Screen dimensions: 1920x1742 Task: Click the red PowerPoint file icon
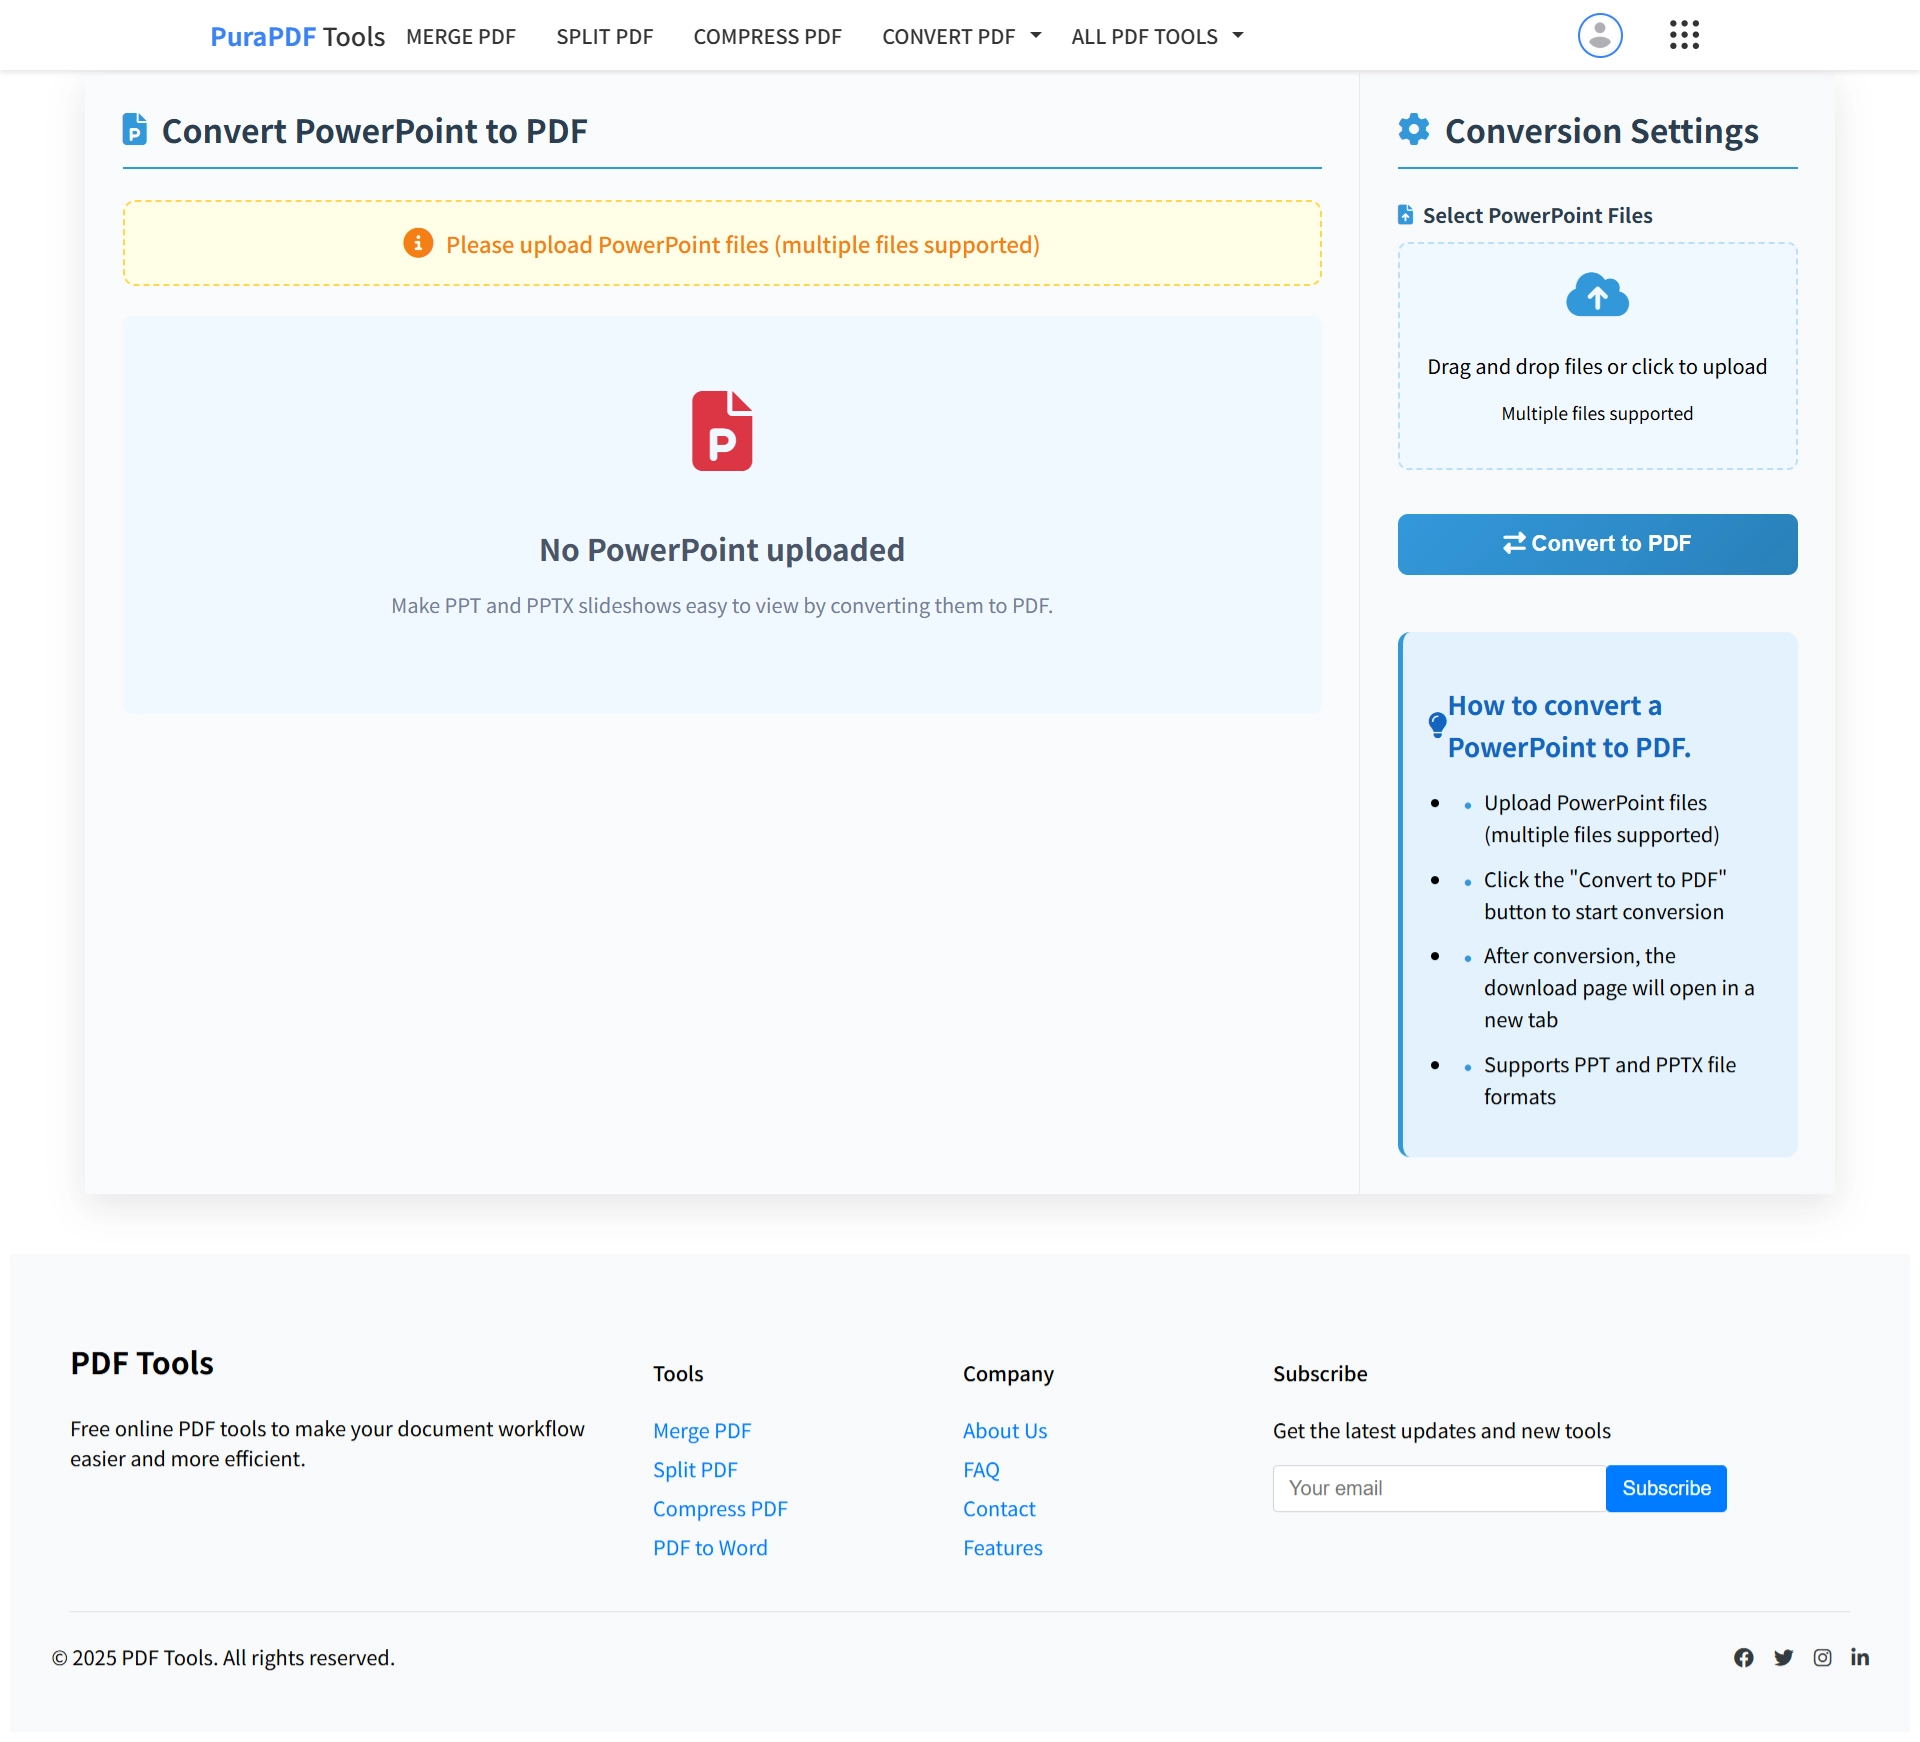click(722, 431)
